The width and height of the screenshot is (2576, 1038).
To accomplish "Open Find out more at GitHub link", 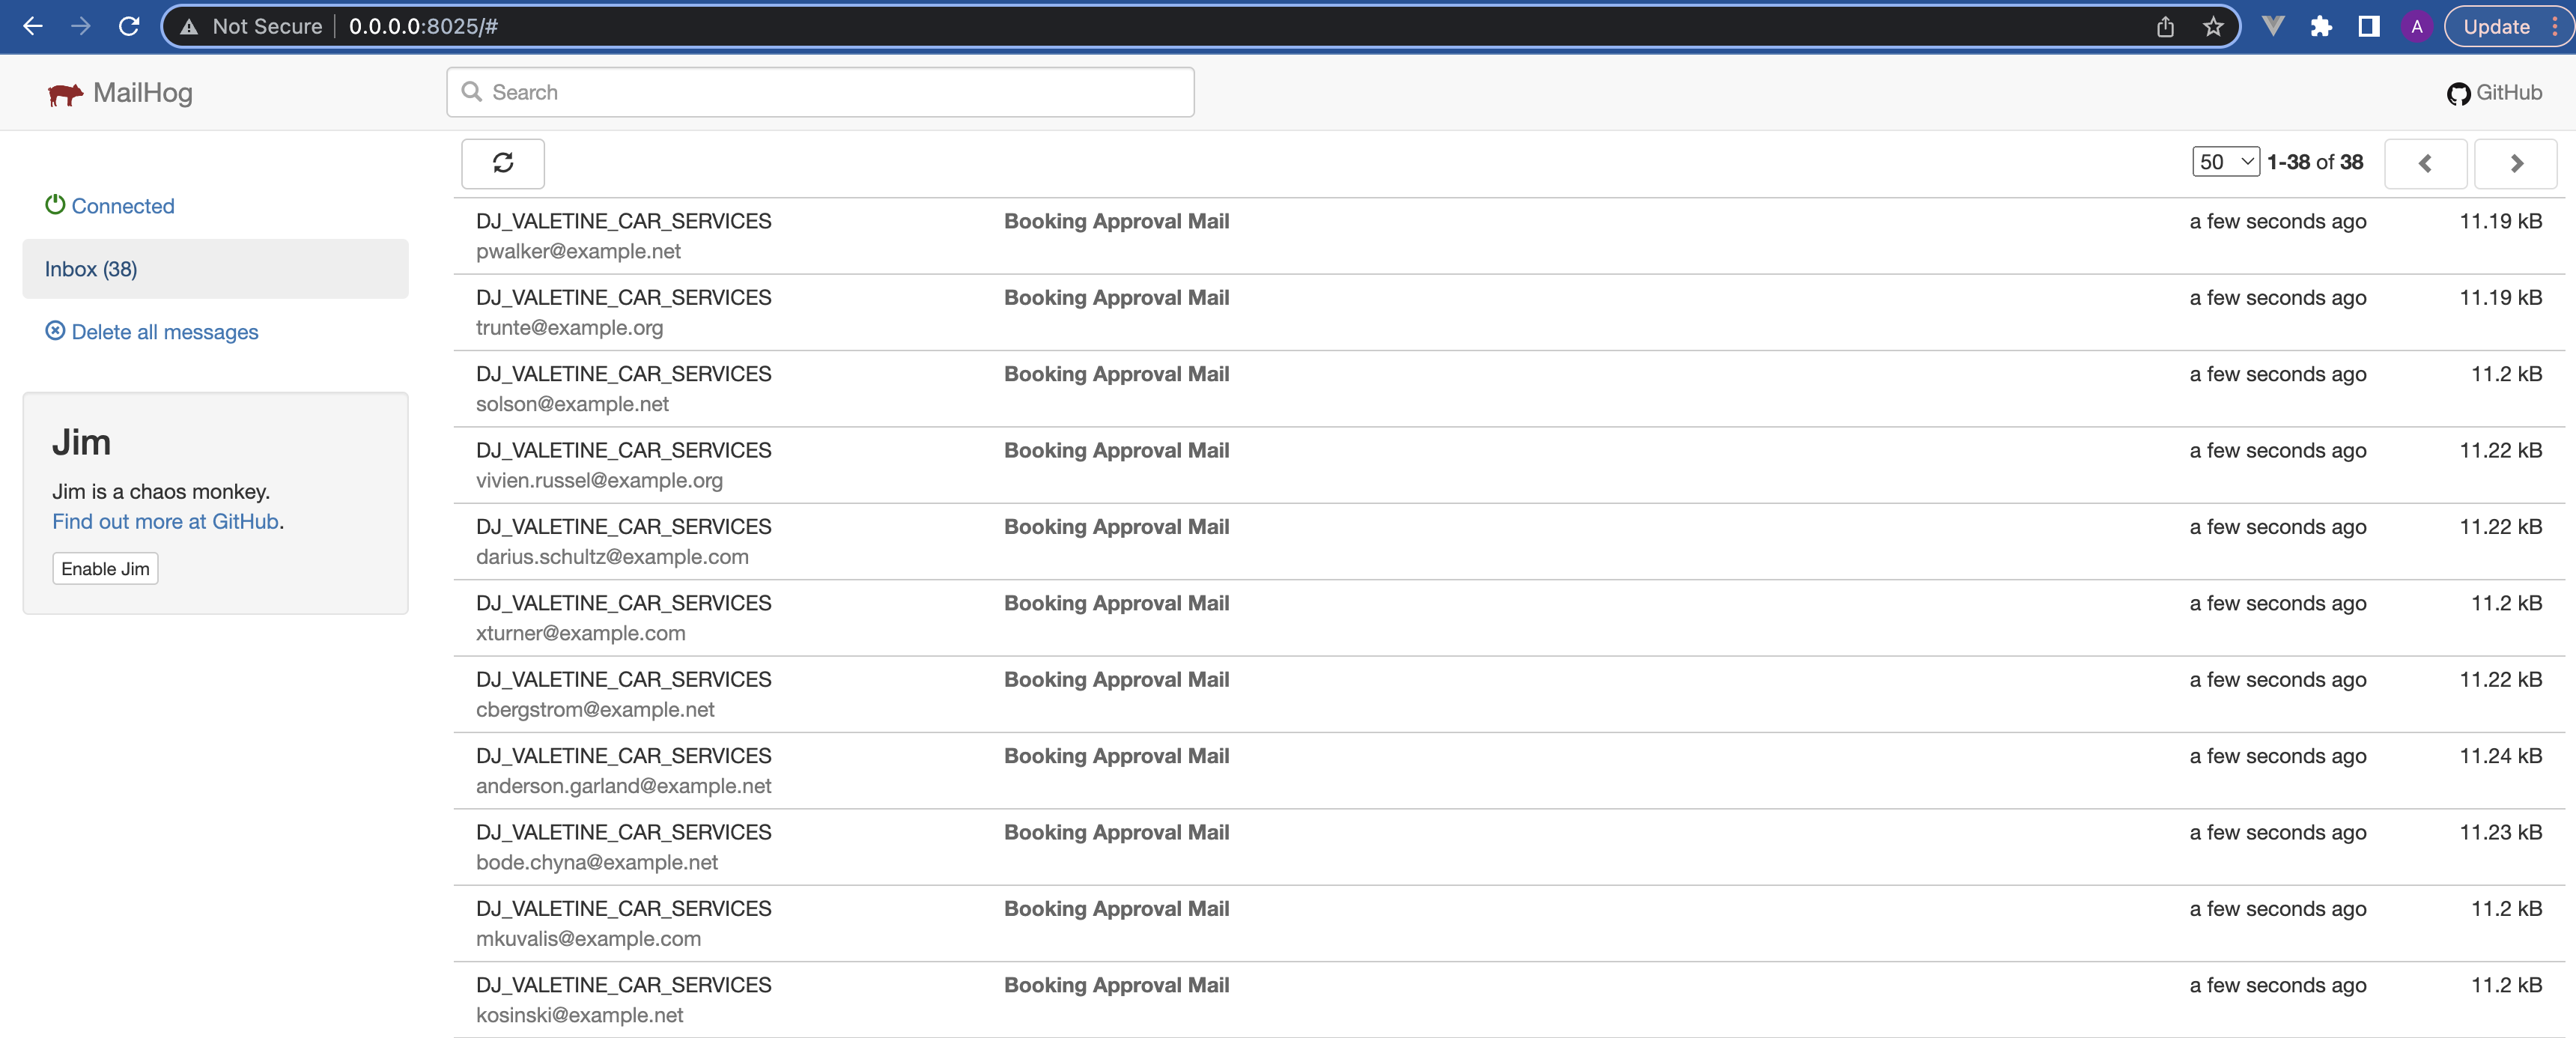I will point(165,521).
